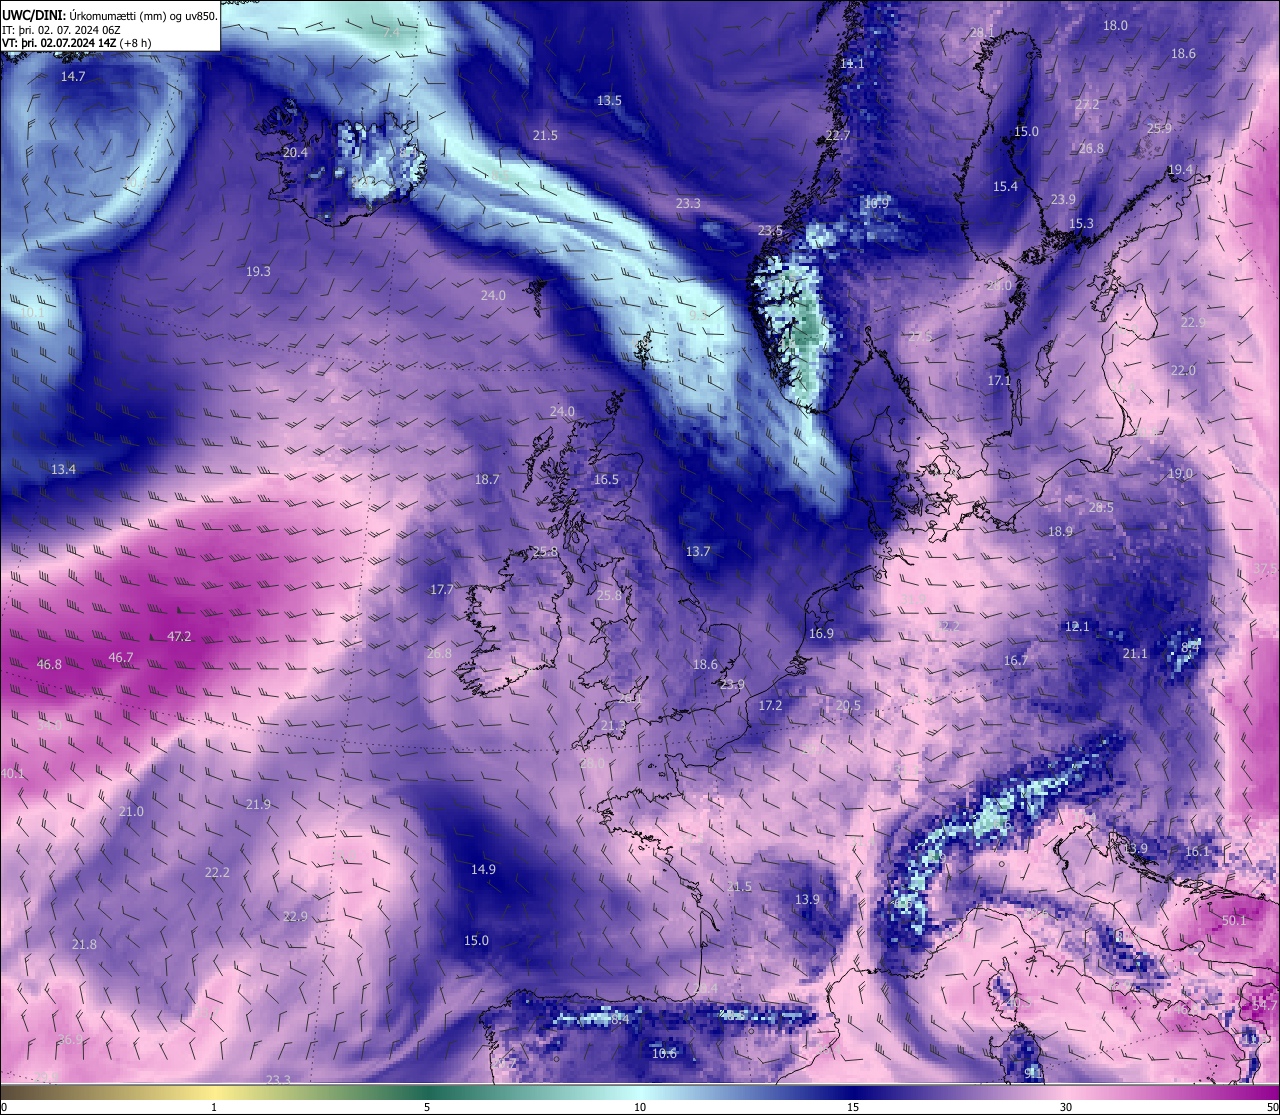Click the 17.1 value over Sweden

999,380
